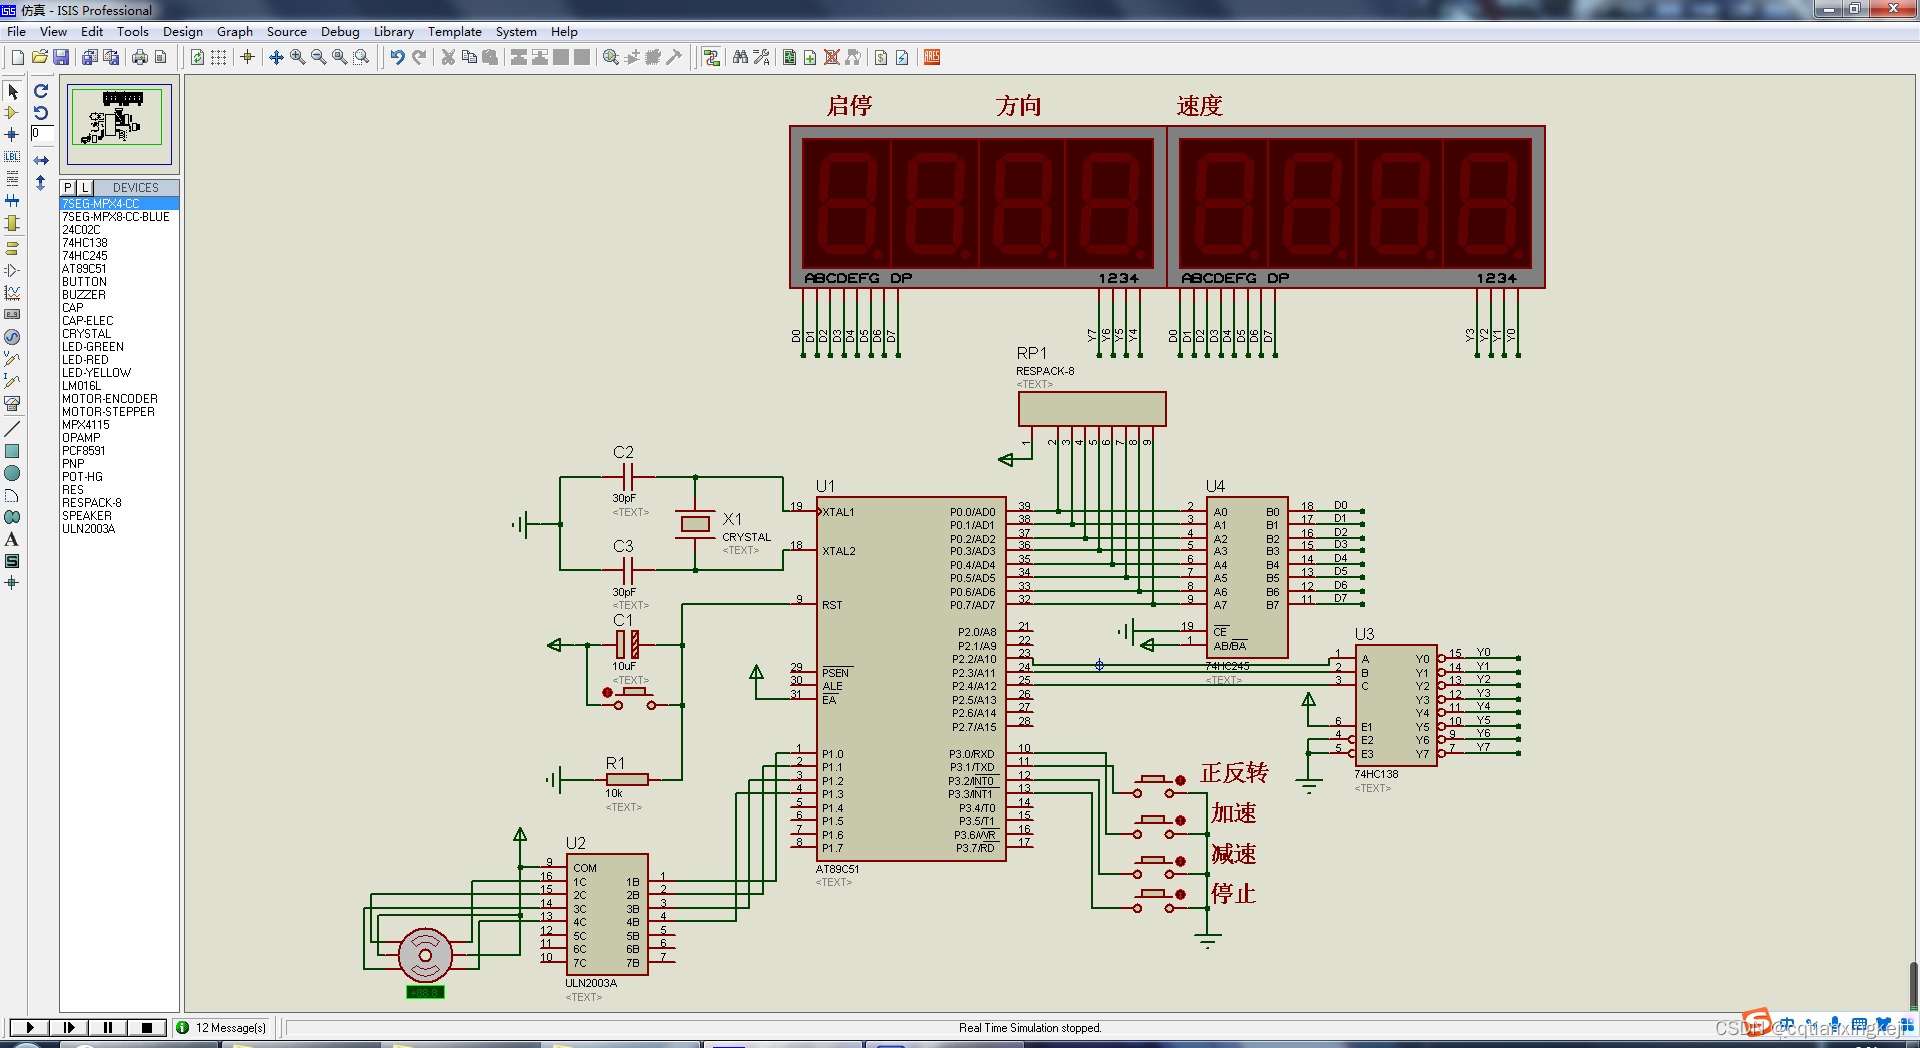
Task: Open the 12 Message(s) log
Action: [x=222, y=1027]
